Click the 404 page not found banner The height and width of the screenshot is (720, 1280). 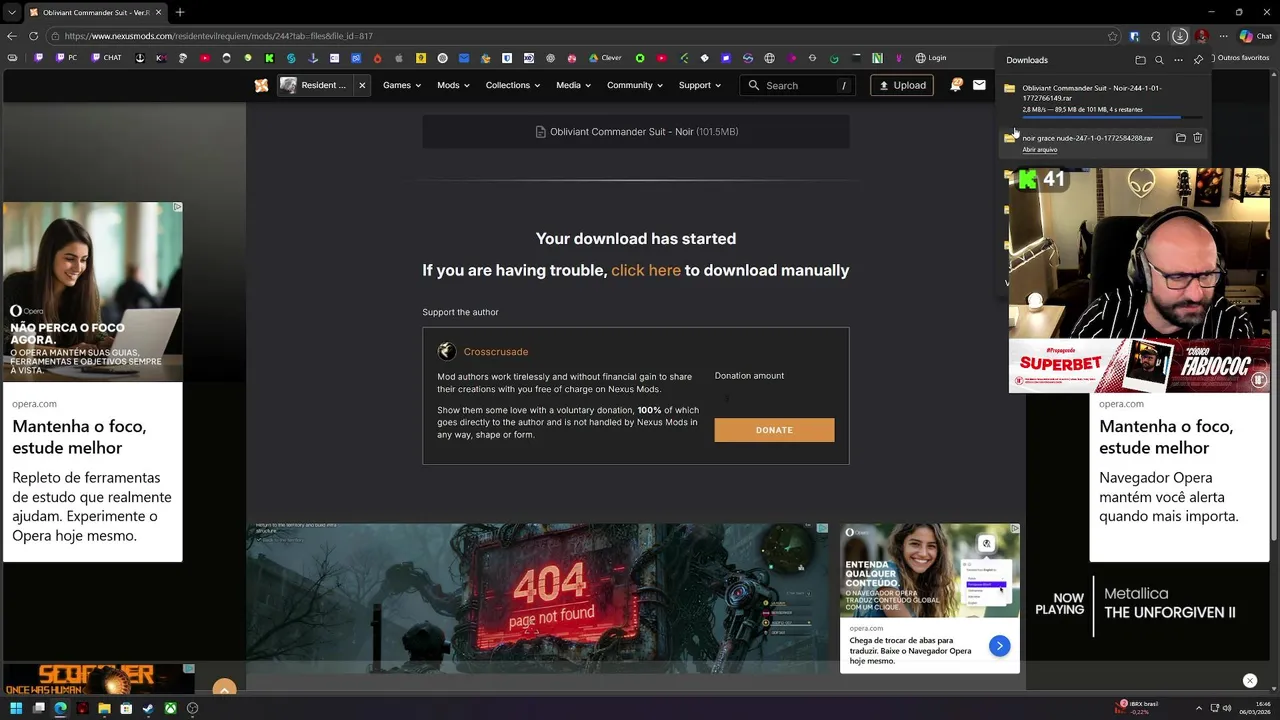click(537, 598)
